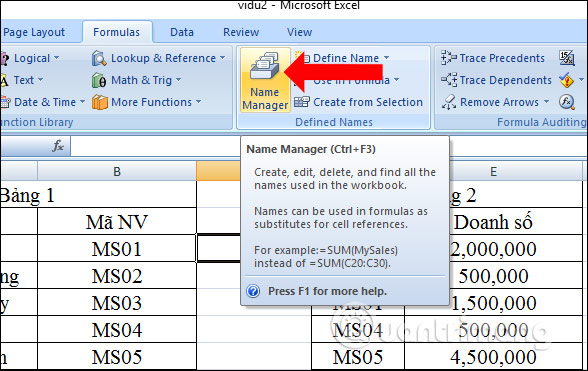Expand Remove Arrows dropdown arrow
Viewport: 588px width, 371px height.
click(x=546, y=102)
